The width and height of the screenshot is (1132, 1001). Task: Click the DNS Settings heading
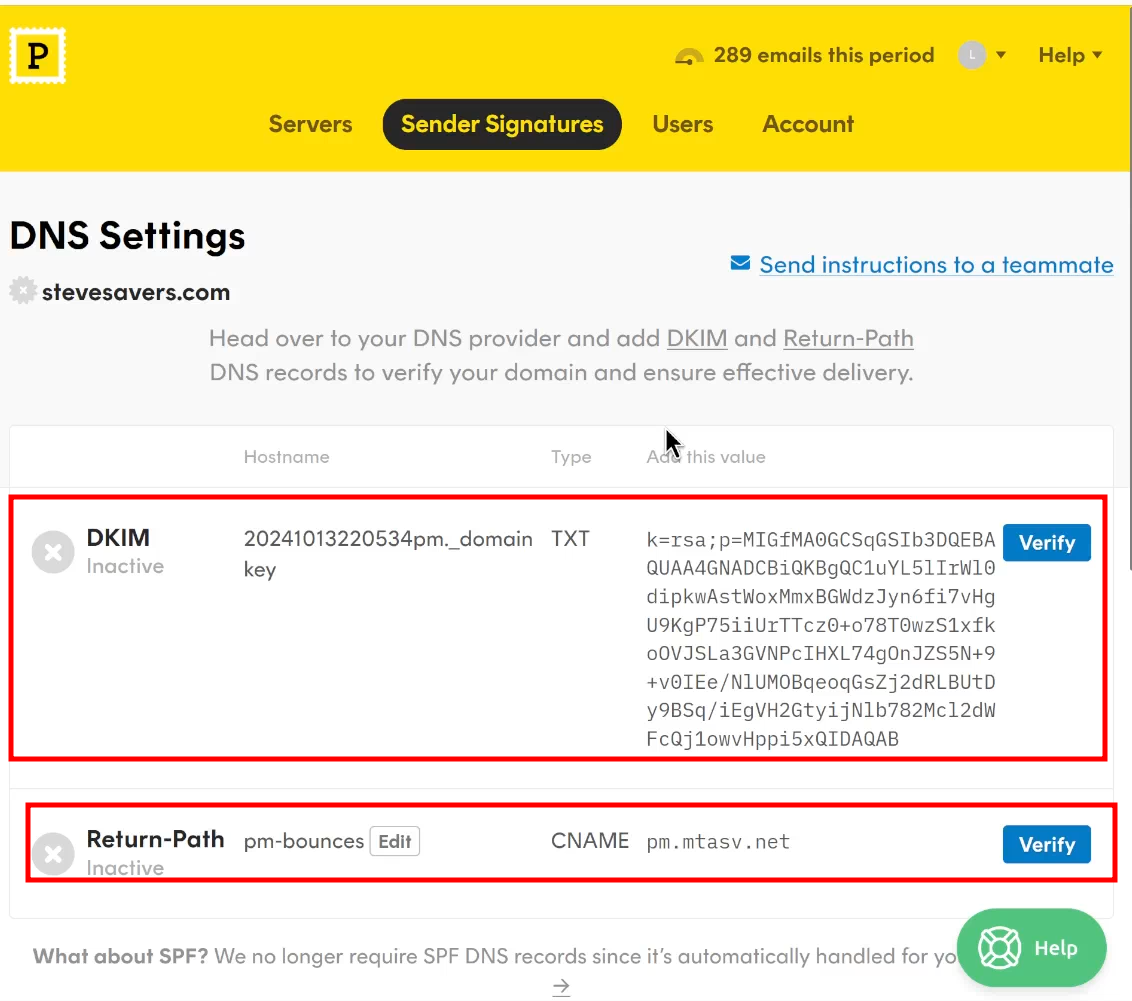[x=128, y=236]
